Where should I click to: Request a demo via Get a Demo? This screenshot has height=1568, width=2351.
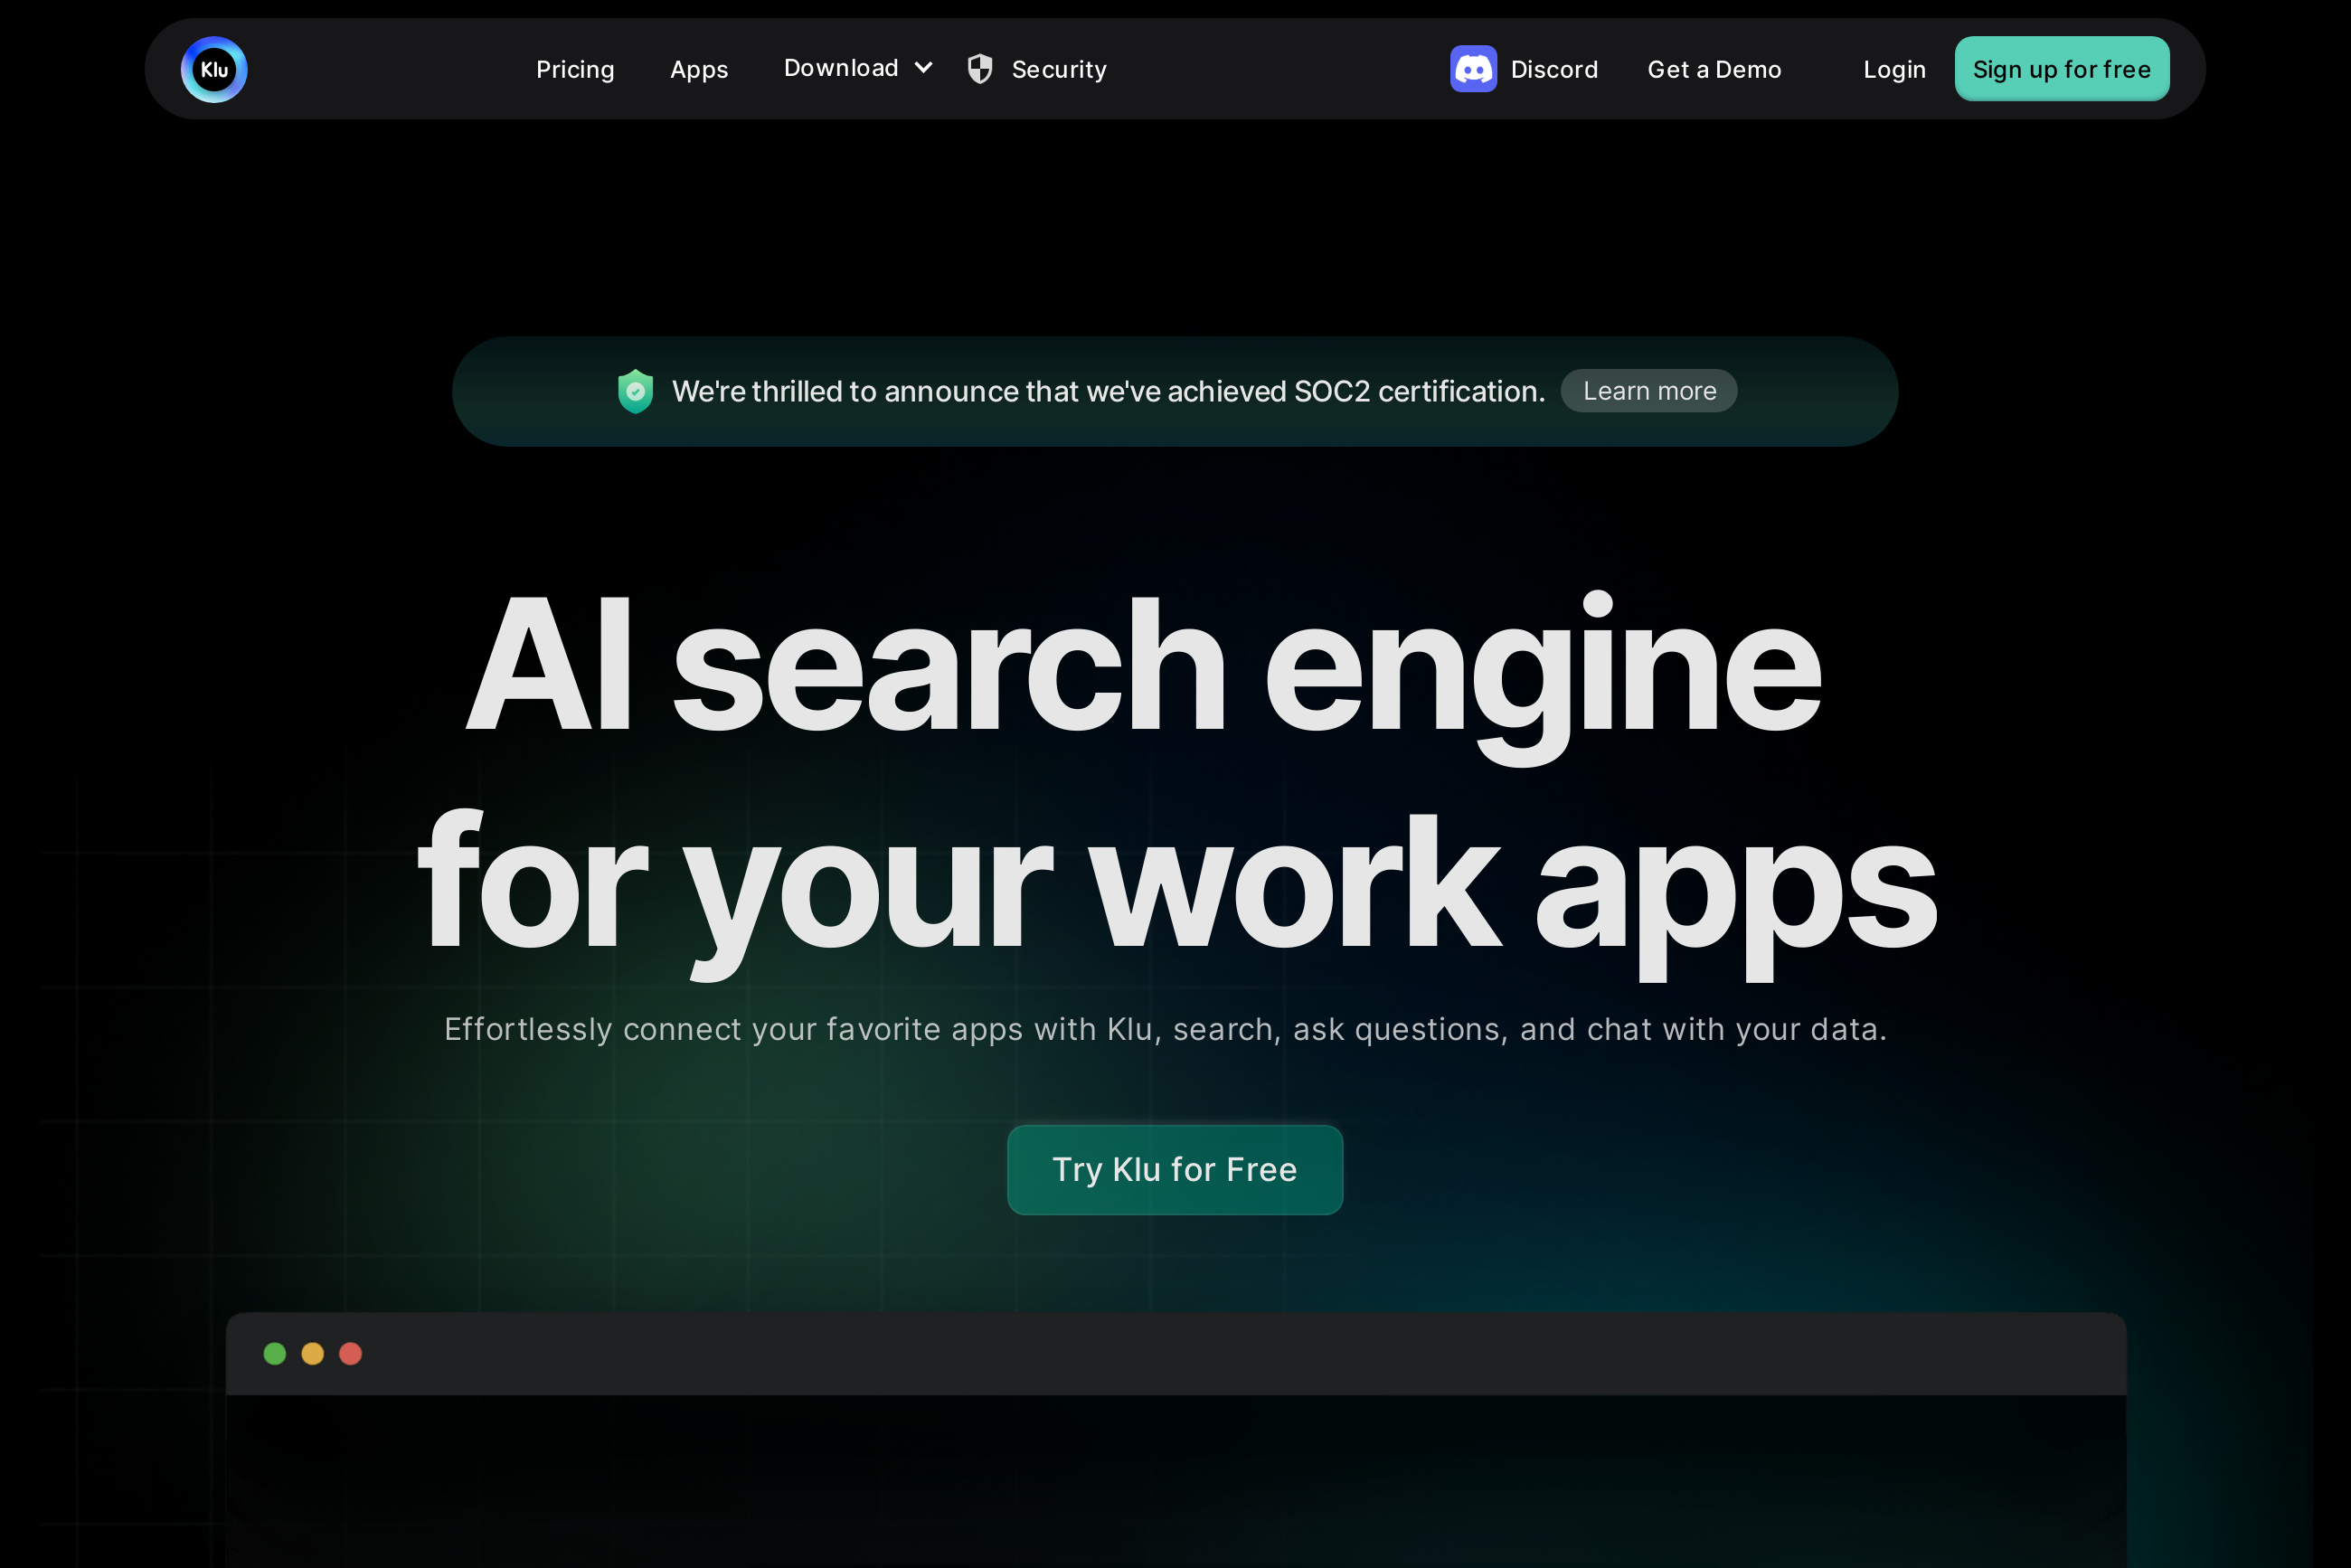1714,70
